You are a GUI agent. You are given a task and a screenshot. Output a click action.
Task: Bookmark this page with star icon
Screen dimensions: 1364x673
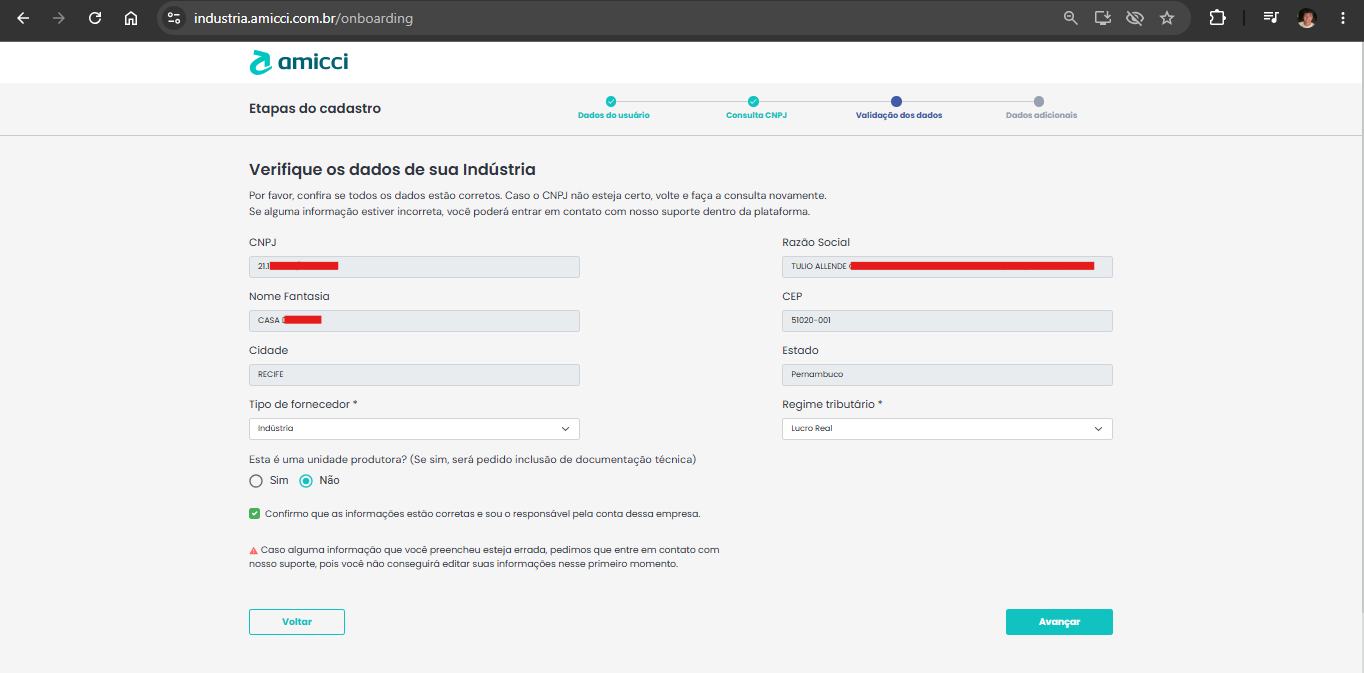click(x=1167, y=18)
